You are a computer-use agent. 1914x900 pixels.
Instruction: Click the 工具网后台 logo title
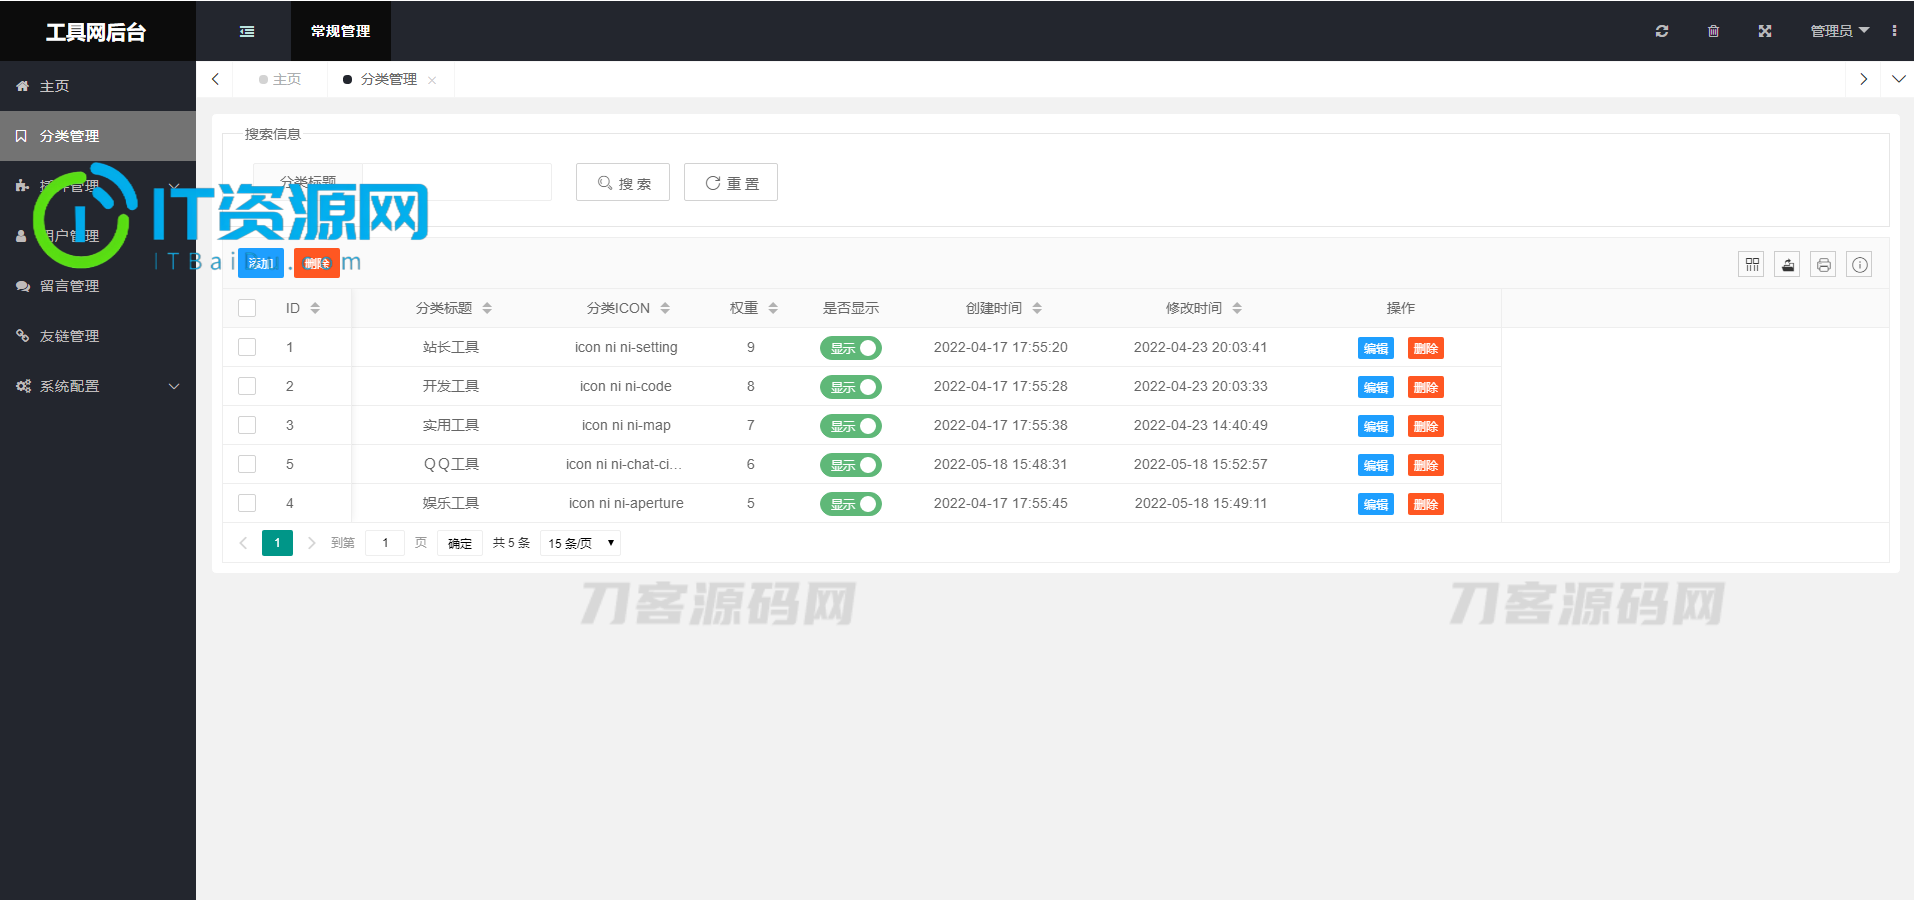pos(96,32)
